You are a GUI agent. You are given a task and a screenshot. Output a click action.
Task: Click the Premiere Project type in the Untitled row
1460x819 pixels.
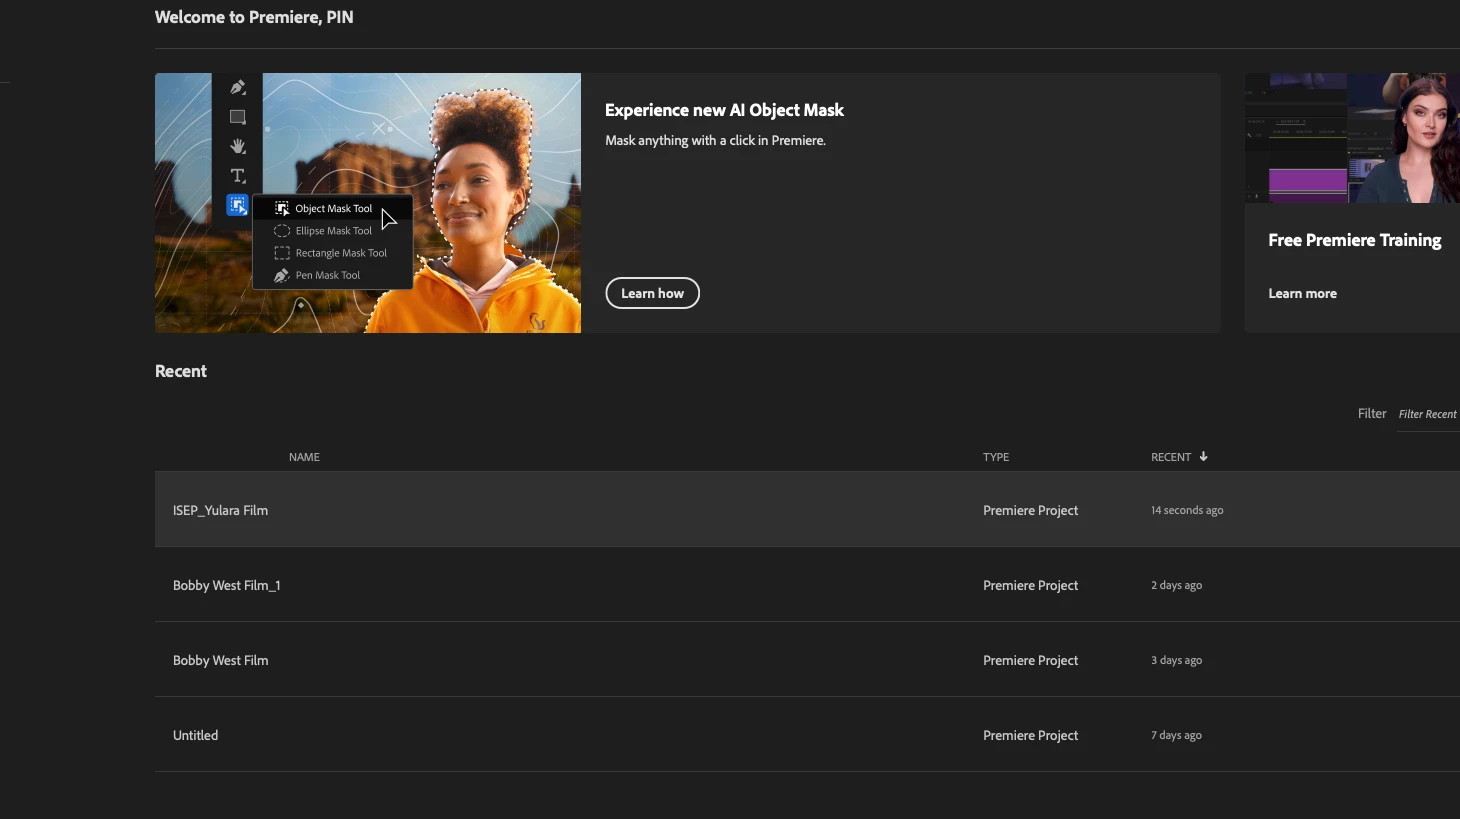1030,735
